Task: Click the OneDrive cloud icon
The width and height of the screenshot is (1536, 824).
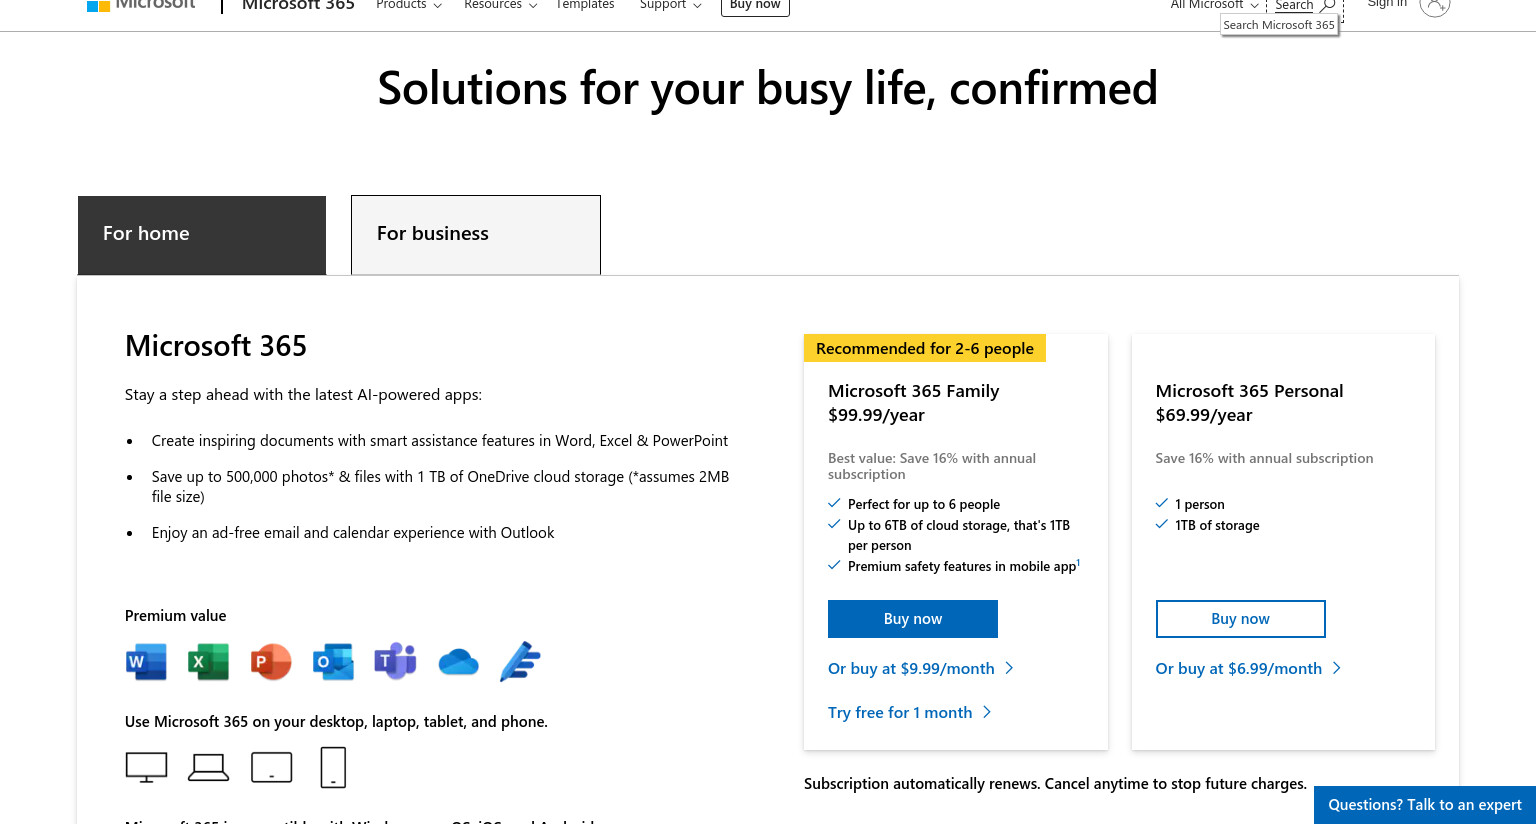Action: coord(458,662)
